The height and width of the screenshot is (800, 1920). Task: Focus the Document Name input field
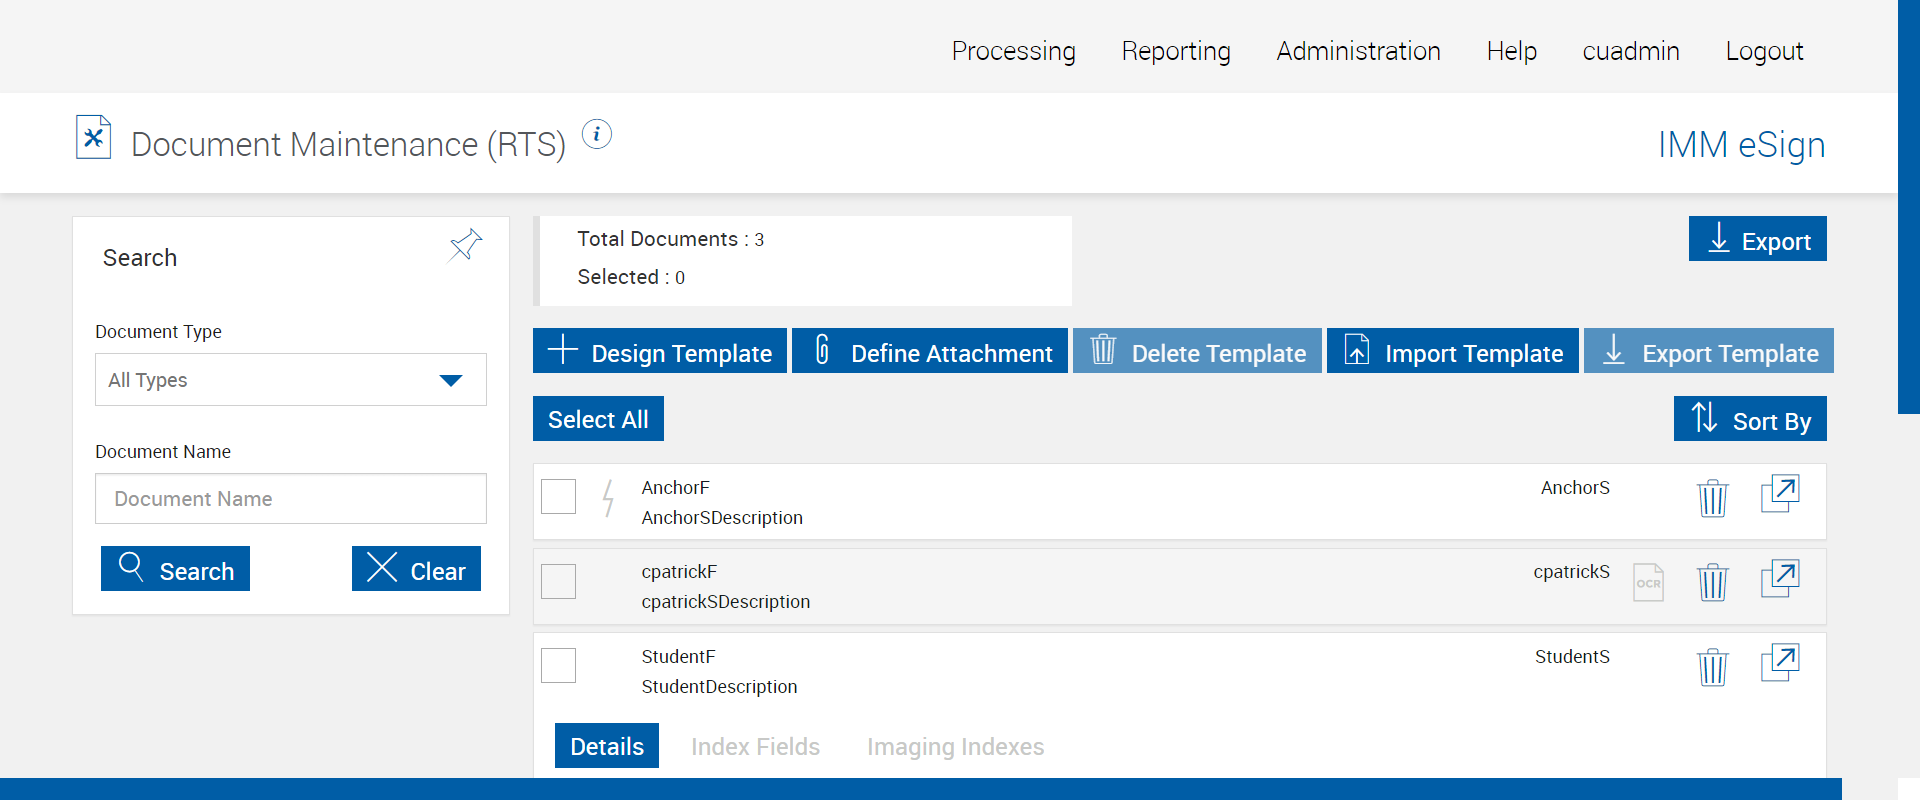click(x=290, y=499)
